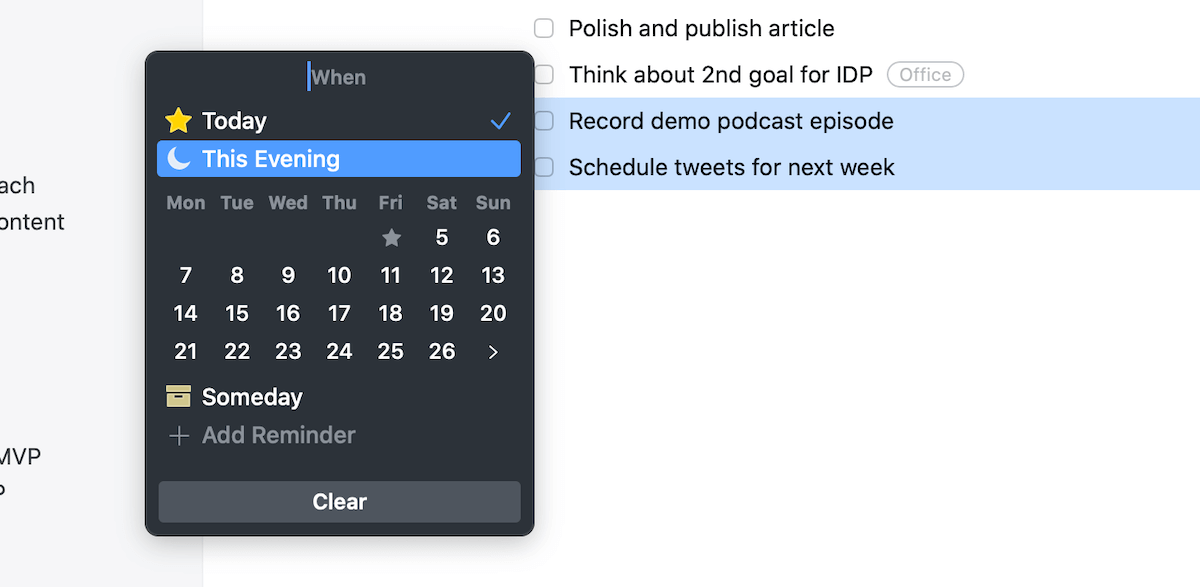
Task: Click the star marking today's date on calendar
Action: click(x=390, y=238)
